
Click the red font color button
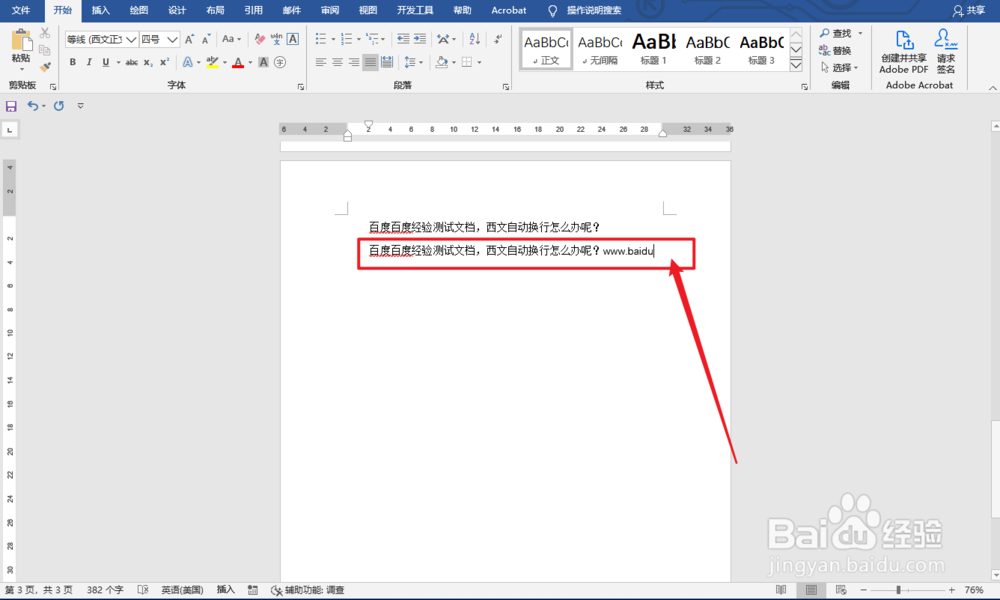pyautogui.click(x=238, y=62)
